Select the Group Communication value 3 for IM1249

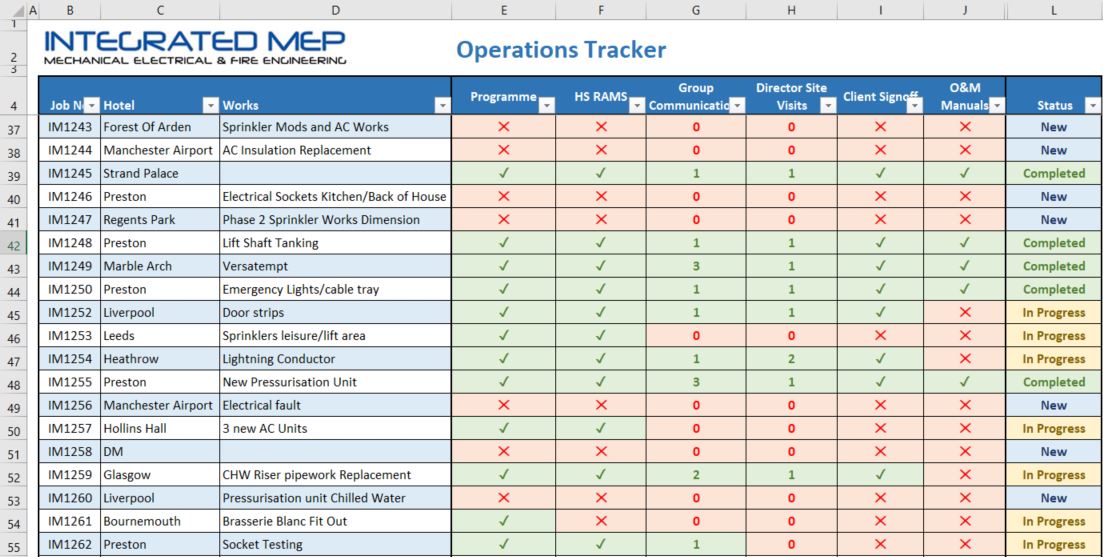(x=696, y=267)
